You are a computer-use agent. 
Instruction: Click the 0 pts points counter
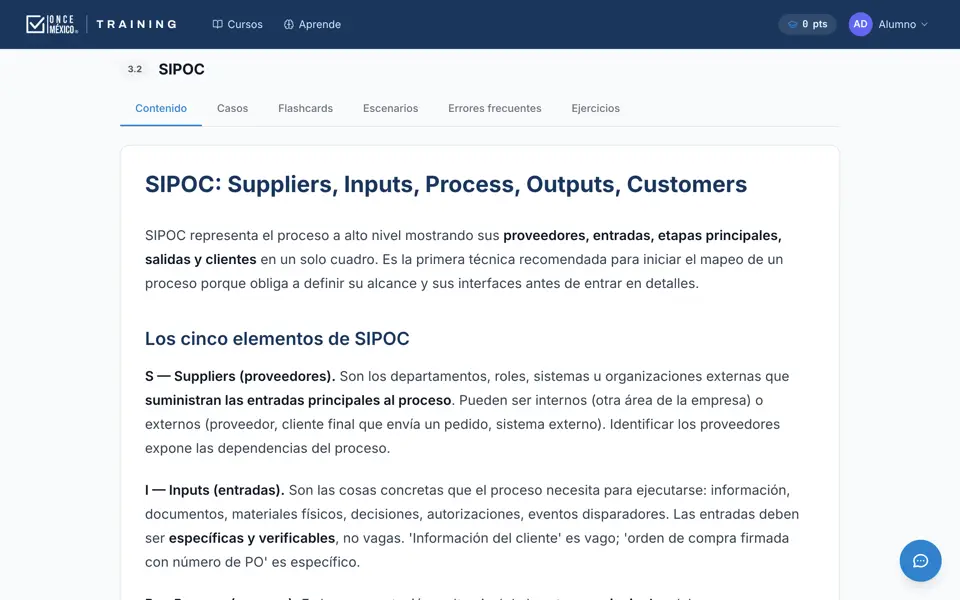[808, 24]
